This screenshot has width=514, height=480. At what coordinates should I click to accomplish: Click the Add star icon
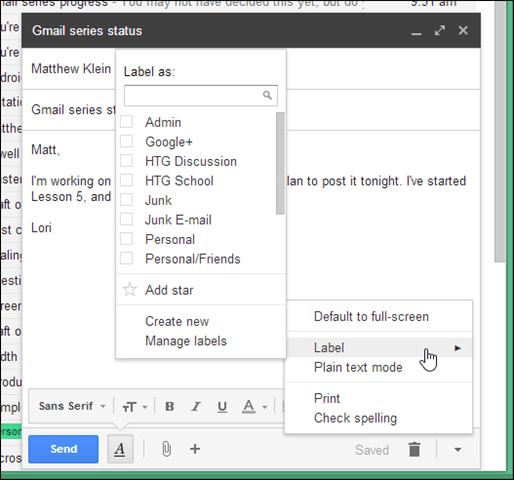click(129, 290)
